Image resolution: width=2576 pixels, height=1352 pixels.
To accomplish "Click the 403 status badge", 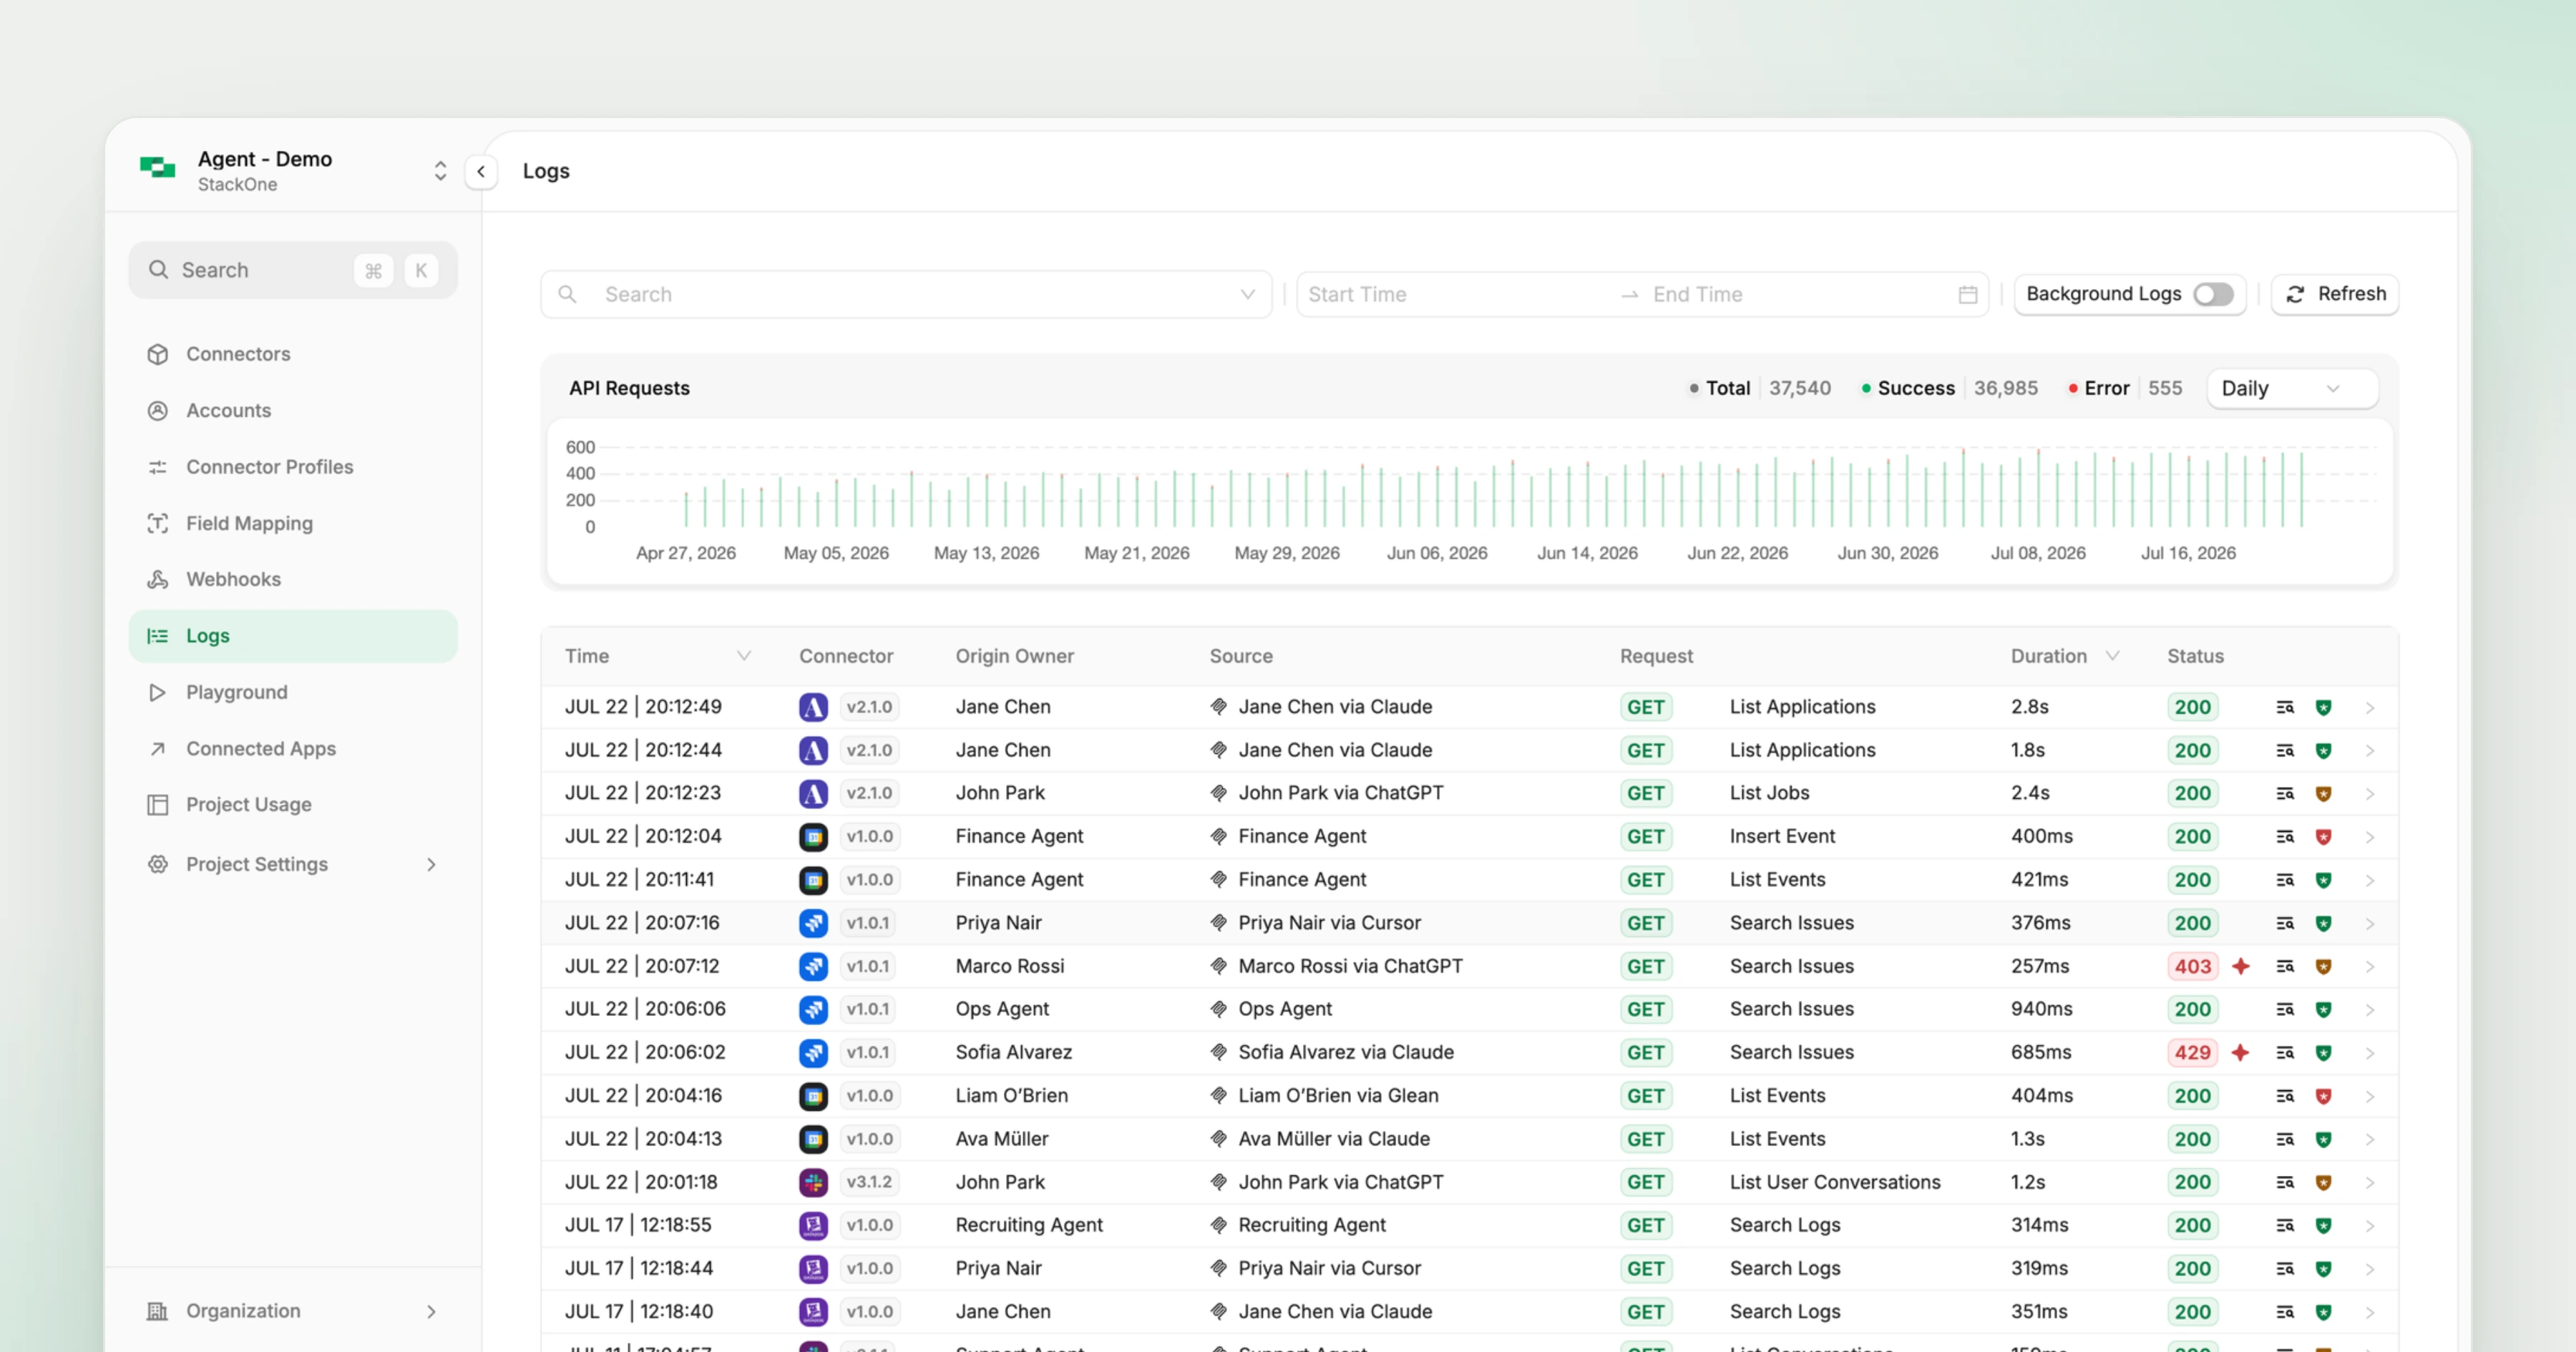I will click(x=2193, y=966).
